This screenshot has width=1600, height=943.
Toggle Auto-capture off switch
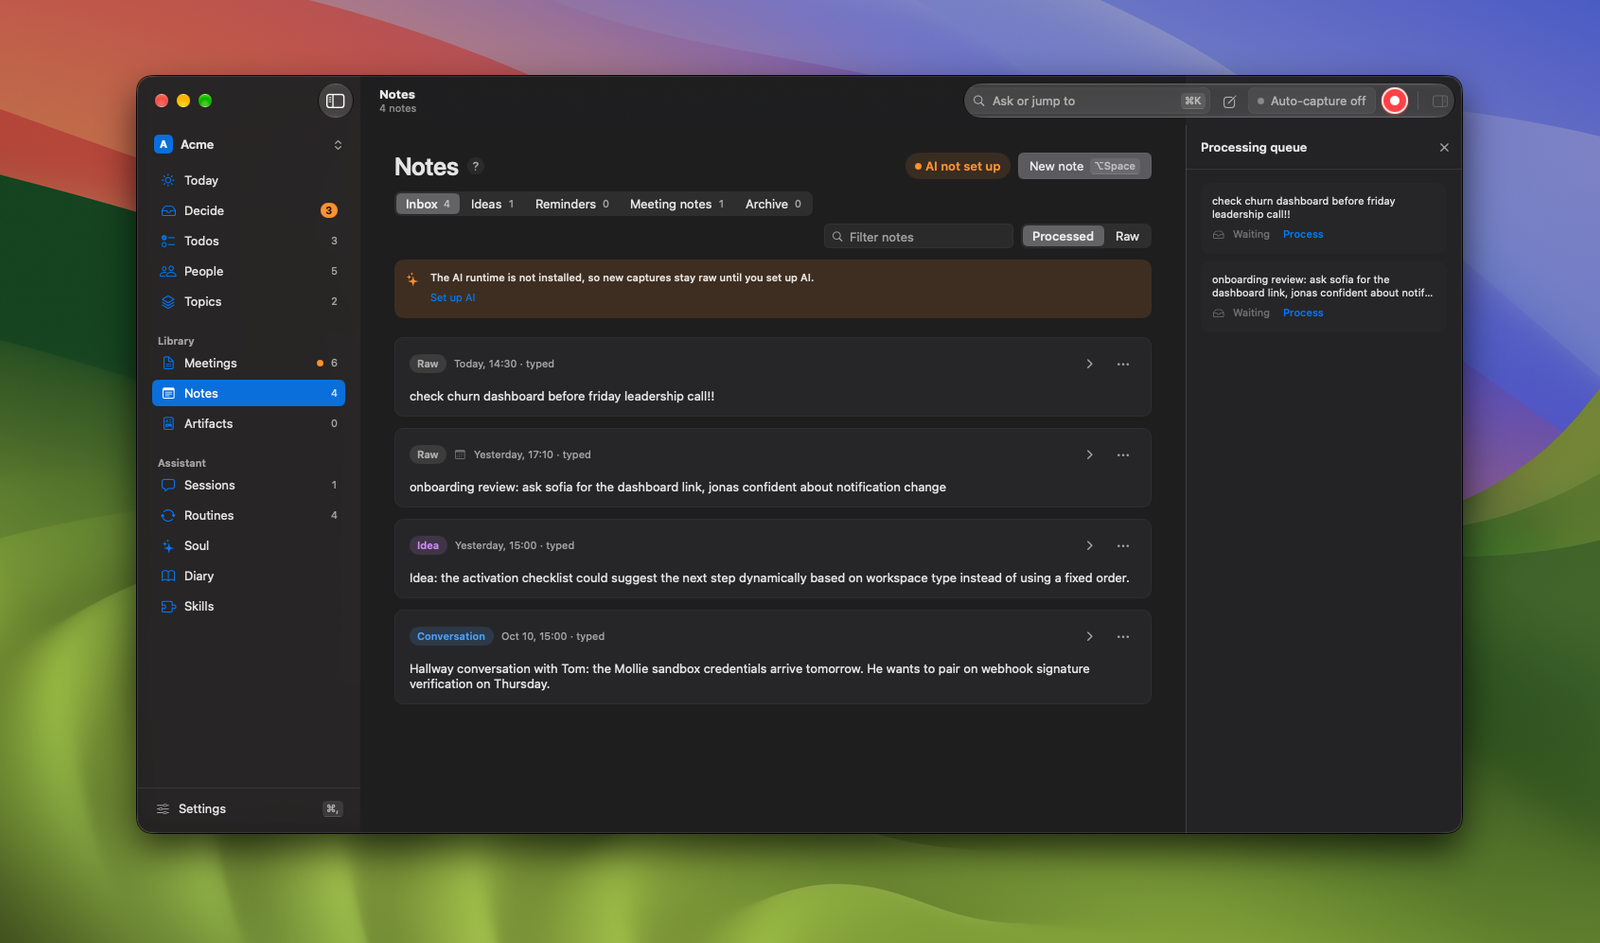coord(1311,101)
